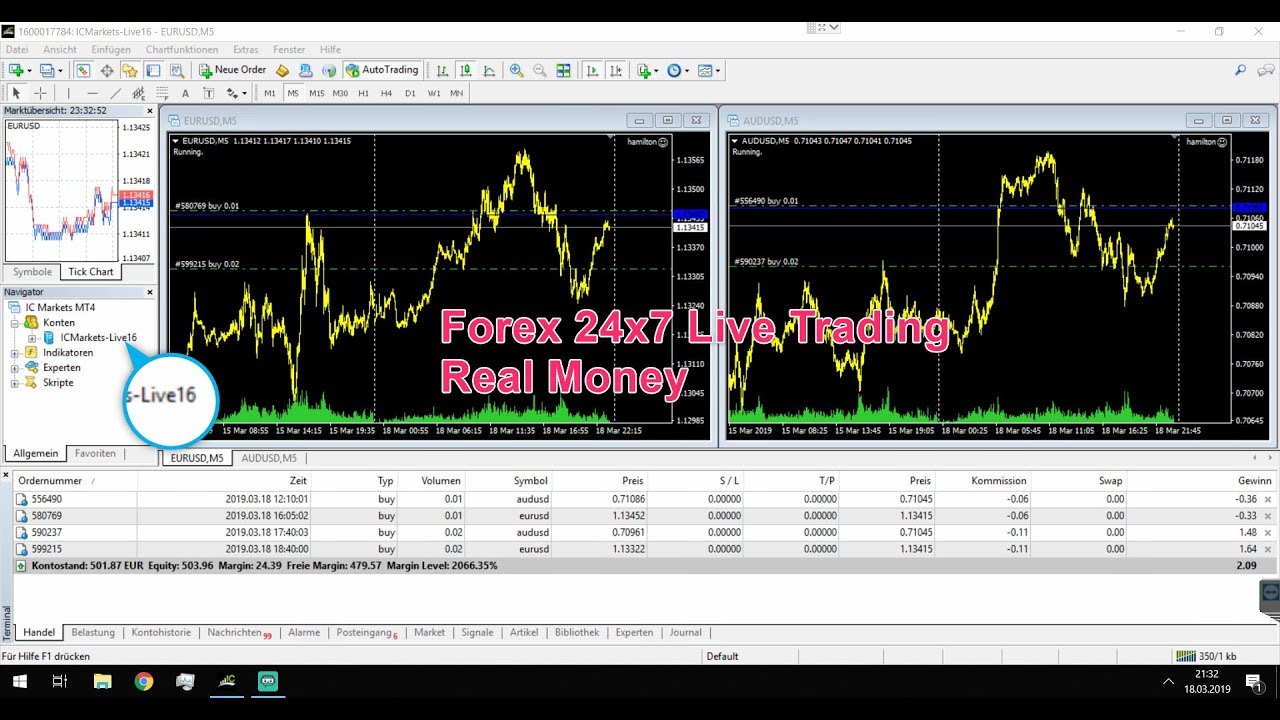Click the Neue Order button
Screen dimensions: 1280x720
coord(233,70)
